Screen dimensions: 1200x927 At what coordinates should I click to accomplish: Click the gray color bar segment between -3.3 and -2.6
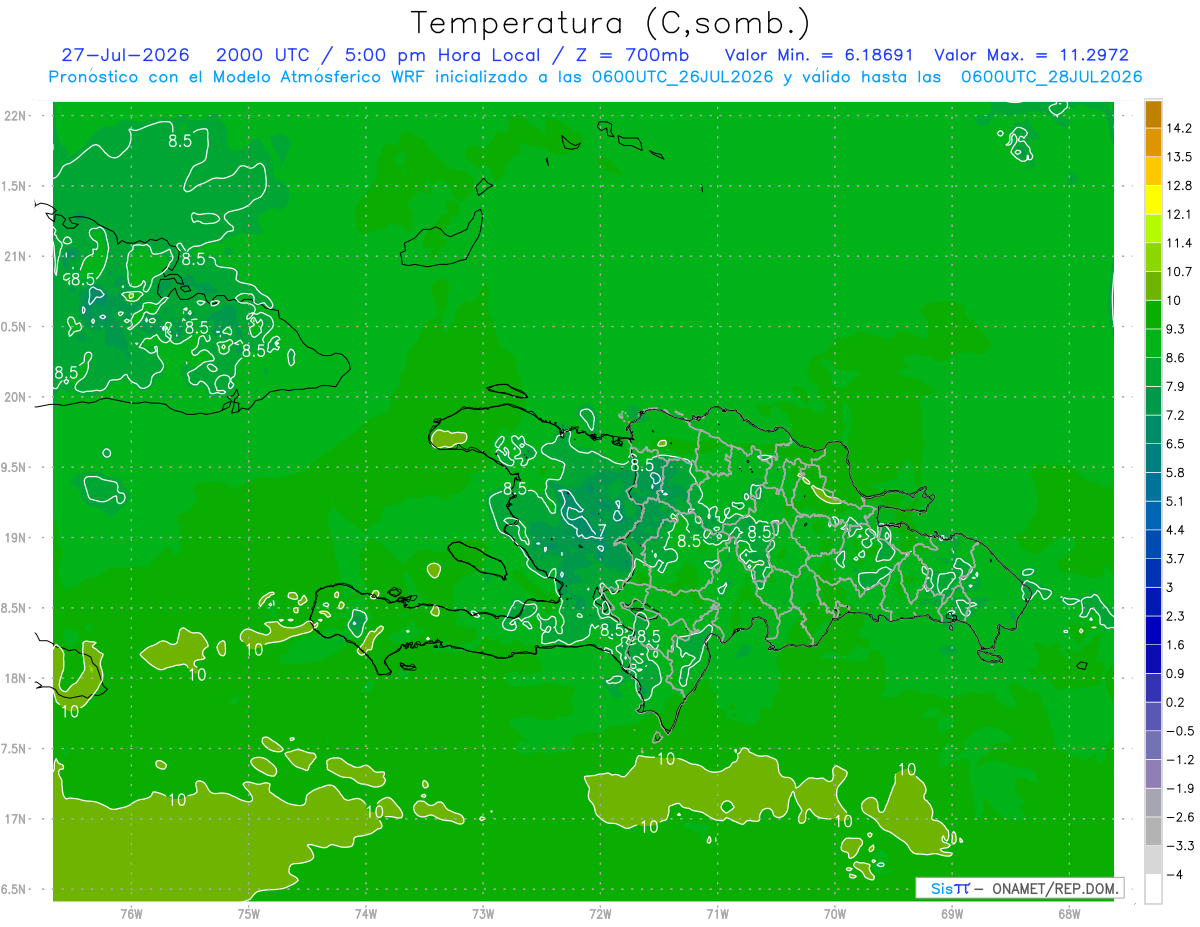1153,831
